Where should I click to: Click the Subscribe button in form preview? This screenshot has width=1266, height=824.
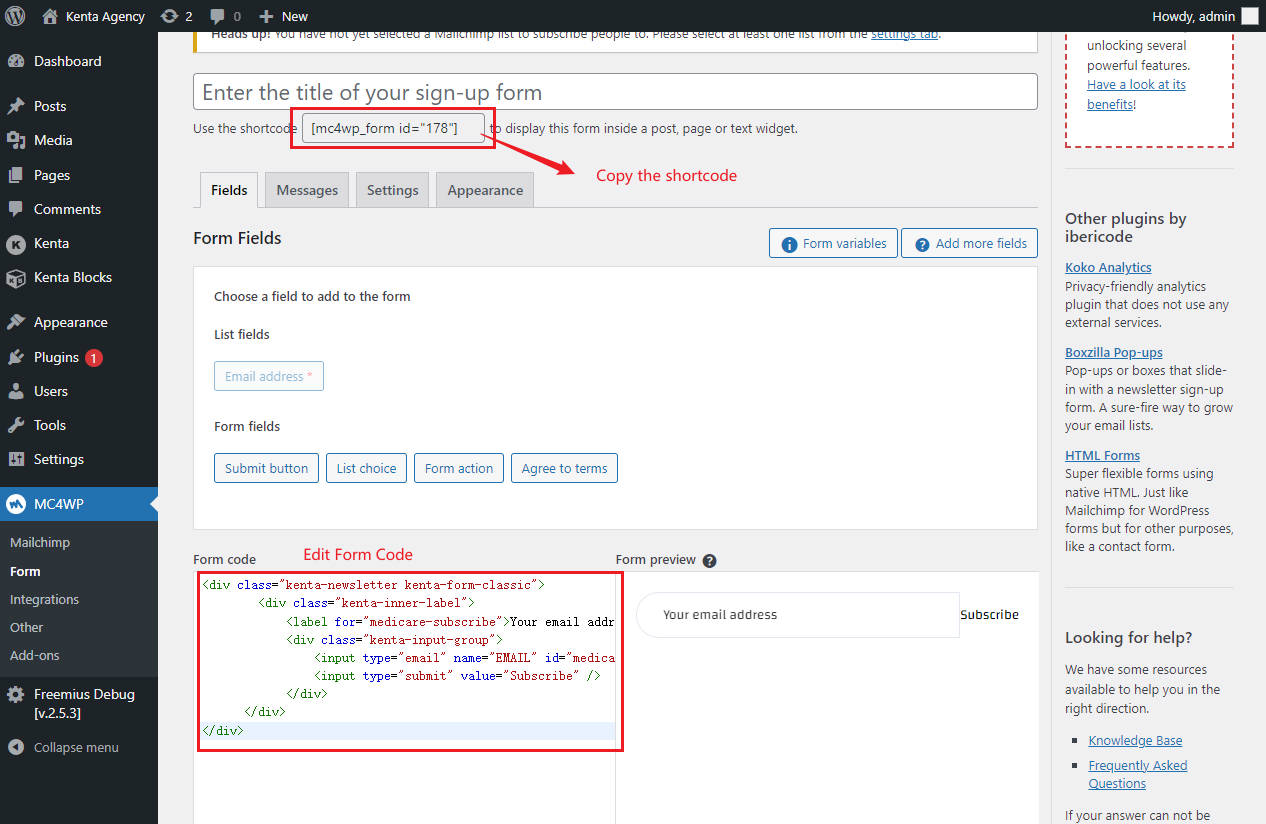click(x=990, y=615)
